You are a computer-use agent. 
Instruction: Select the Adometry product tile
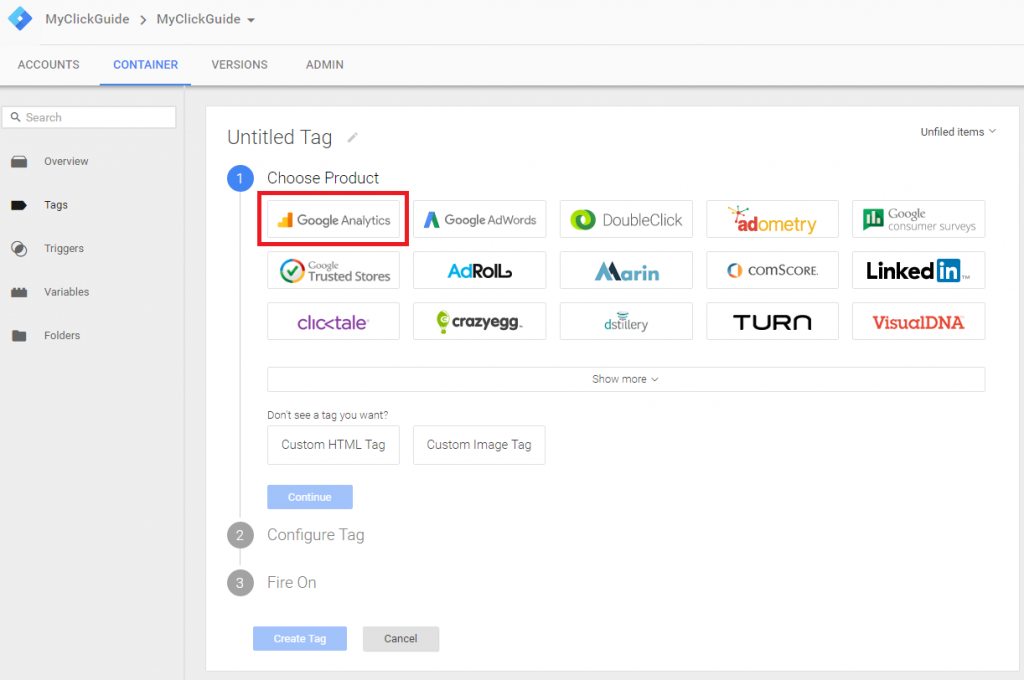pyautogui.click(x=772, y=219)
